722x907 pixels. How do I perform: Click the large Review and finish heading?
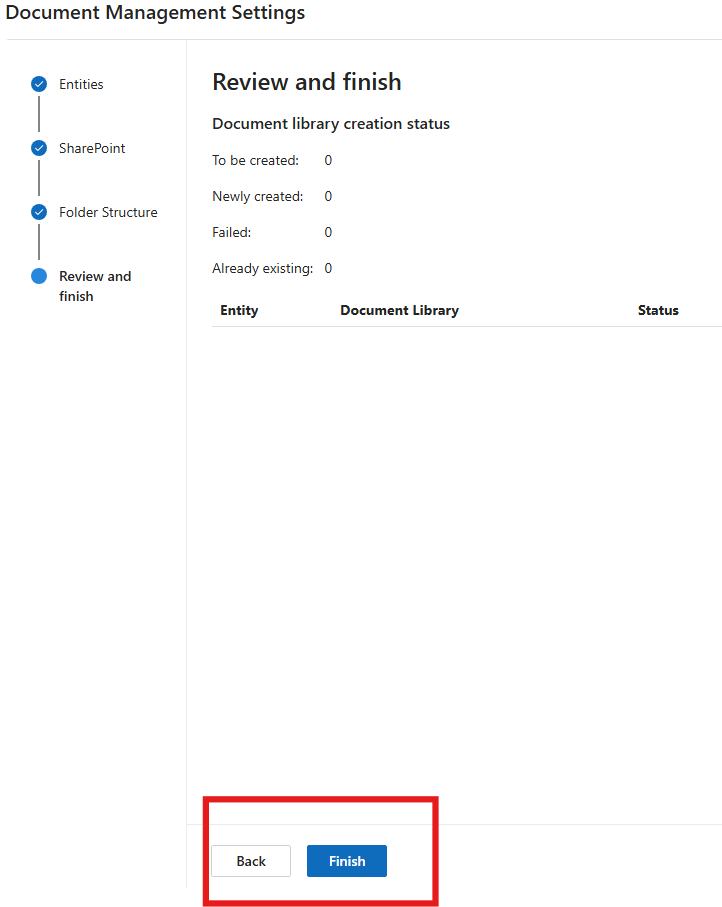pyautogui.click(x=307, y=82)
